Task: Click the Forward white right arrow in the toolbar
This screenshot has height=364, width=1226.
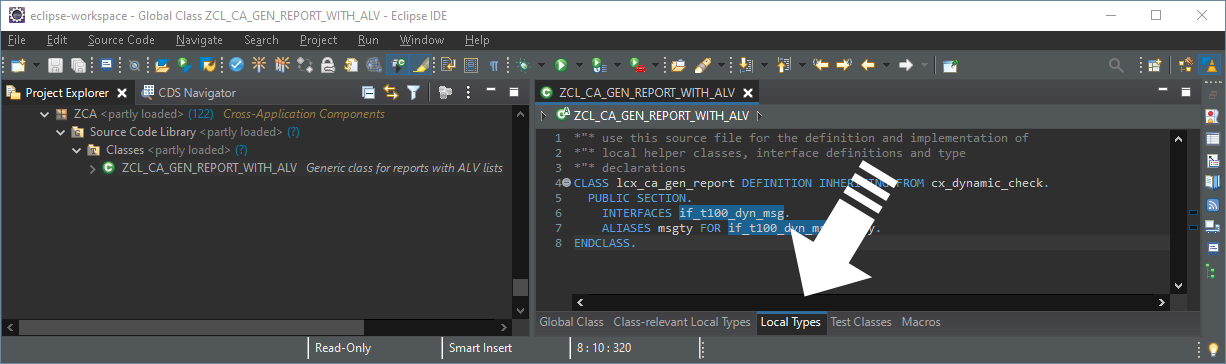Action: click(x=906, y=65)
